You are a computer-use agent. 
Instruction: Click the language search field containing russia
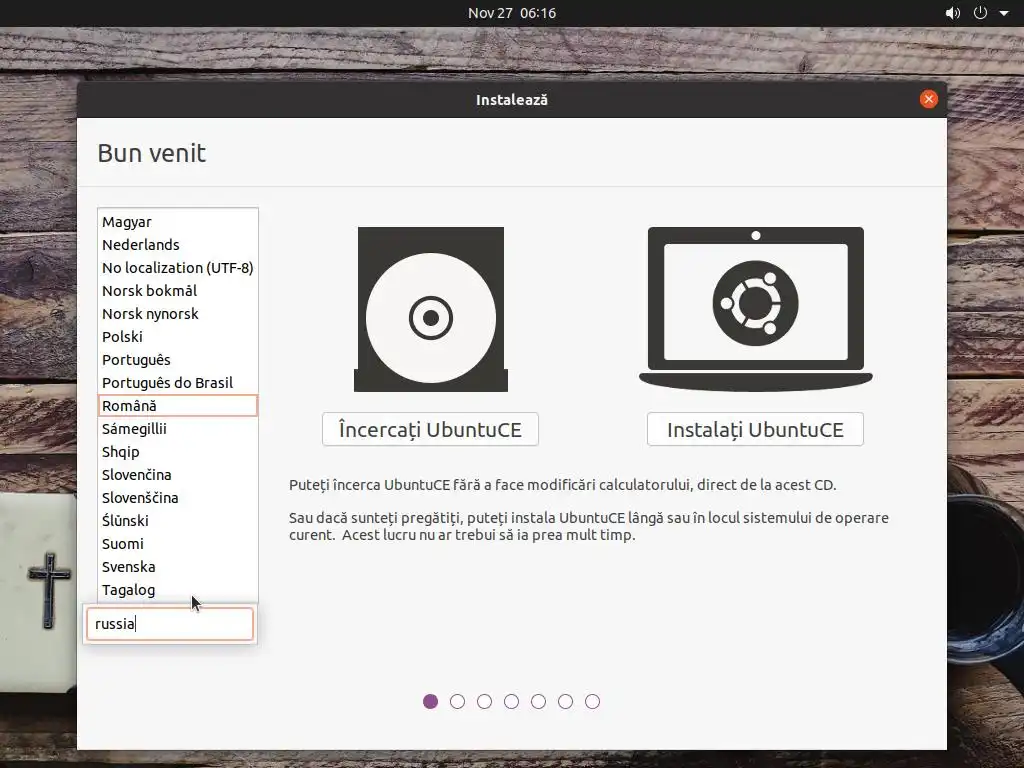pyautogui.click(x=170, y=624)
